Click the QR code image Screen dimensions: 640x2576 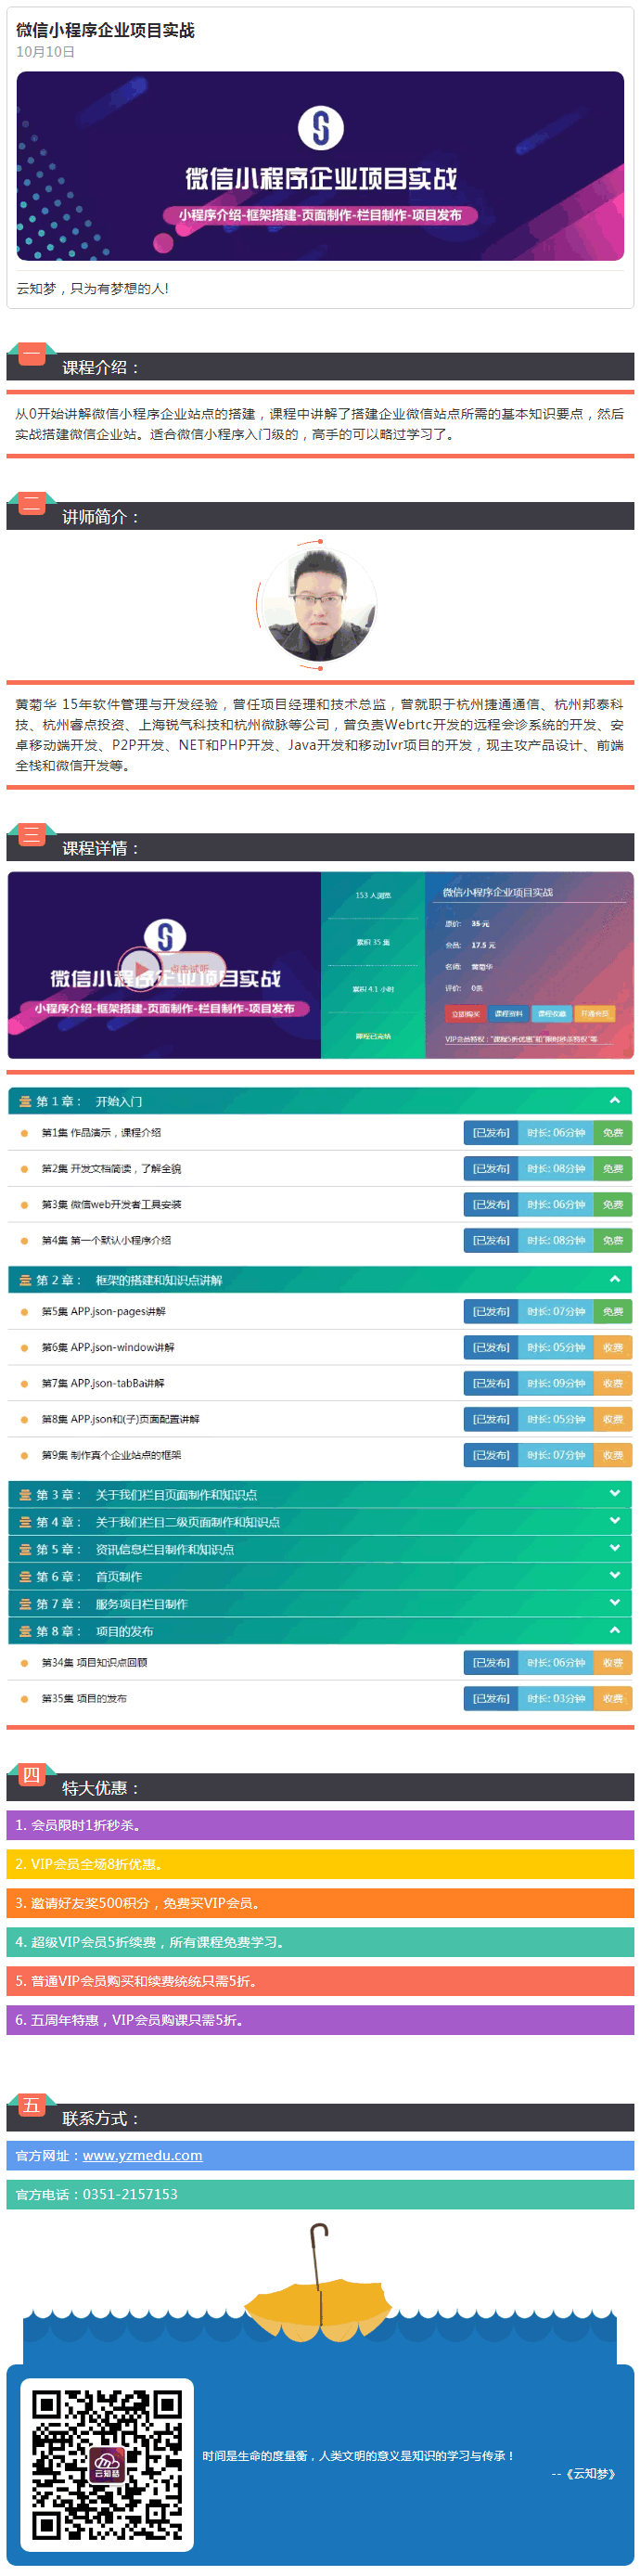[106, 2464]
